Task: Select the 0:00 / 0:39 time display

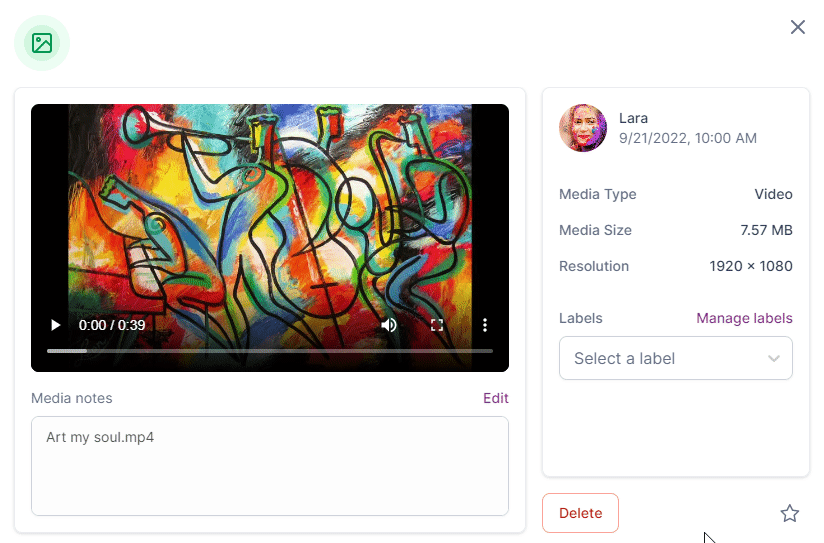Action: (x=111, y=325)
